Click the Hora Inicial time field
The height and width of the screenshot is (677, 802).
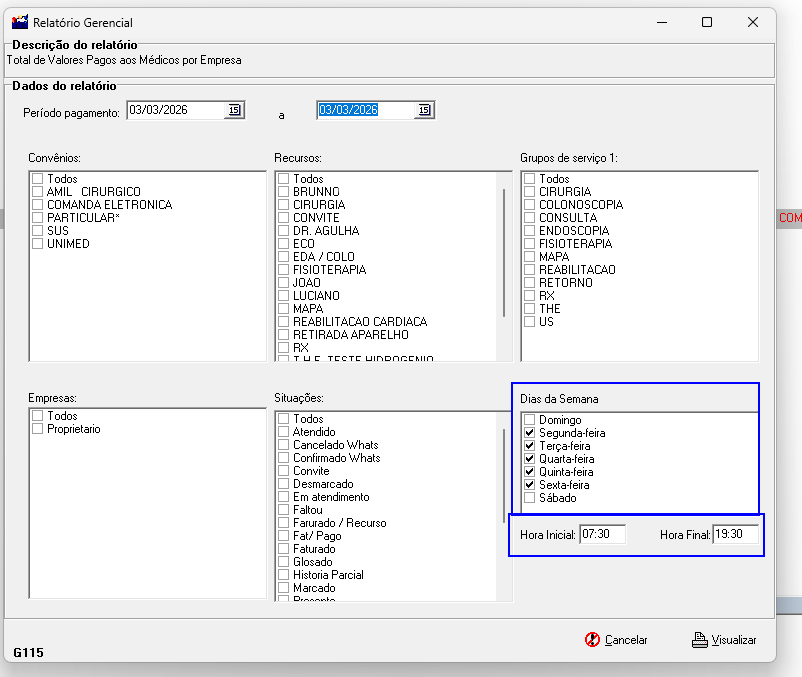[x=602, y=535]
